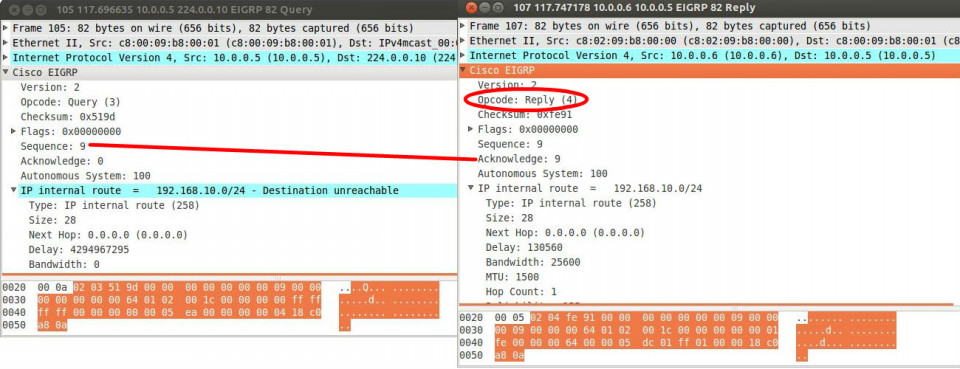Select Internet Protocol Version 4 row in Reply window
960x369 pixels.
[x=709, y=55]
